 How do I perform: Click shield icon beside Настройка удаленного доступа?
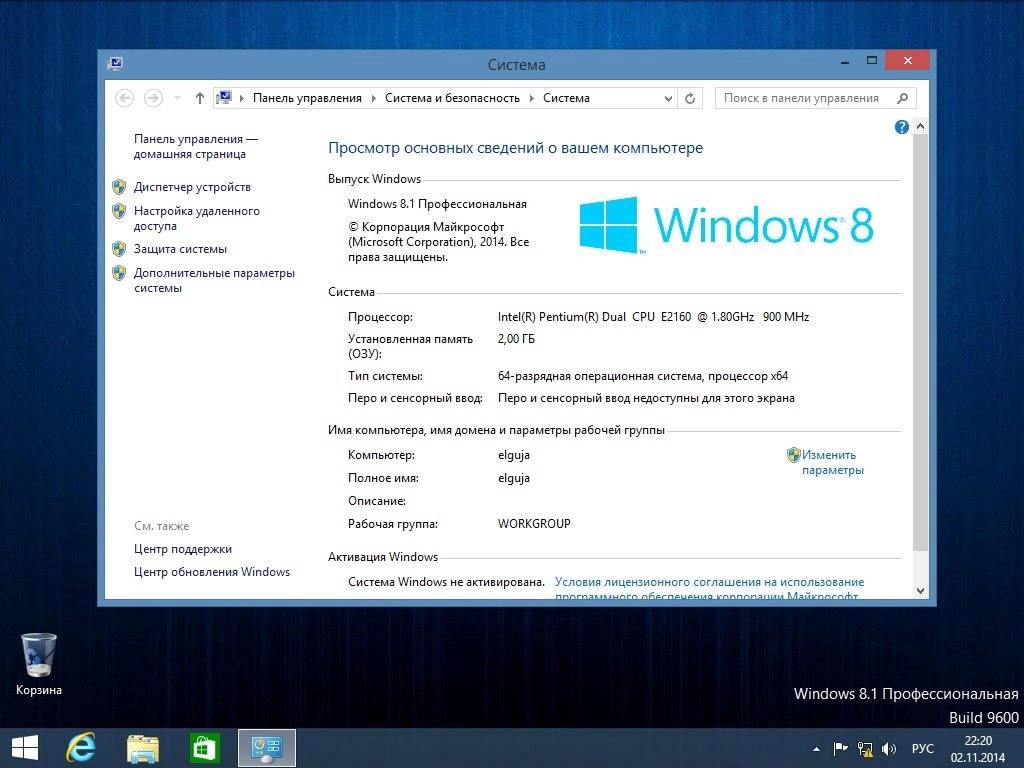(x=119, y=211)
